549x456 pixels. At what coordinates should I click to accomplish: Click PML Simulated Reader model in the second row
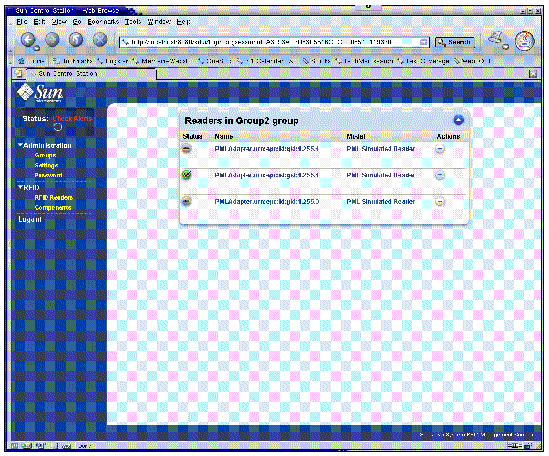[x=381, y=175]
